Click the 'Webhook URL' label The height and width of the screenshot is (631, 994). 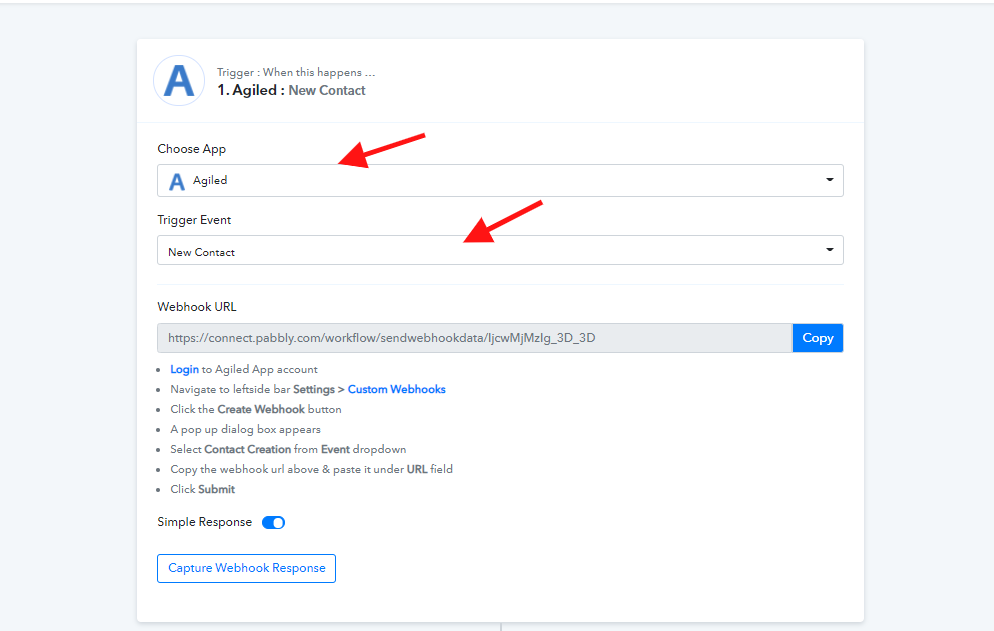[x=197, y=307]
